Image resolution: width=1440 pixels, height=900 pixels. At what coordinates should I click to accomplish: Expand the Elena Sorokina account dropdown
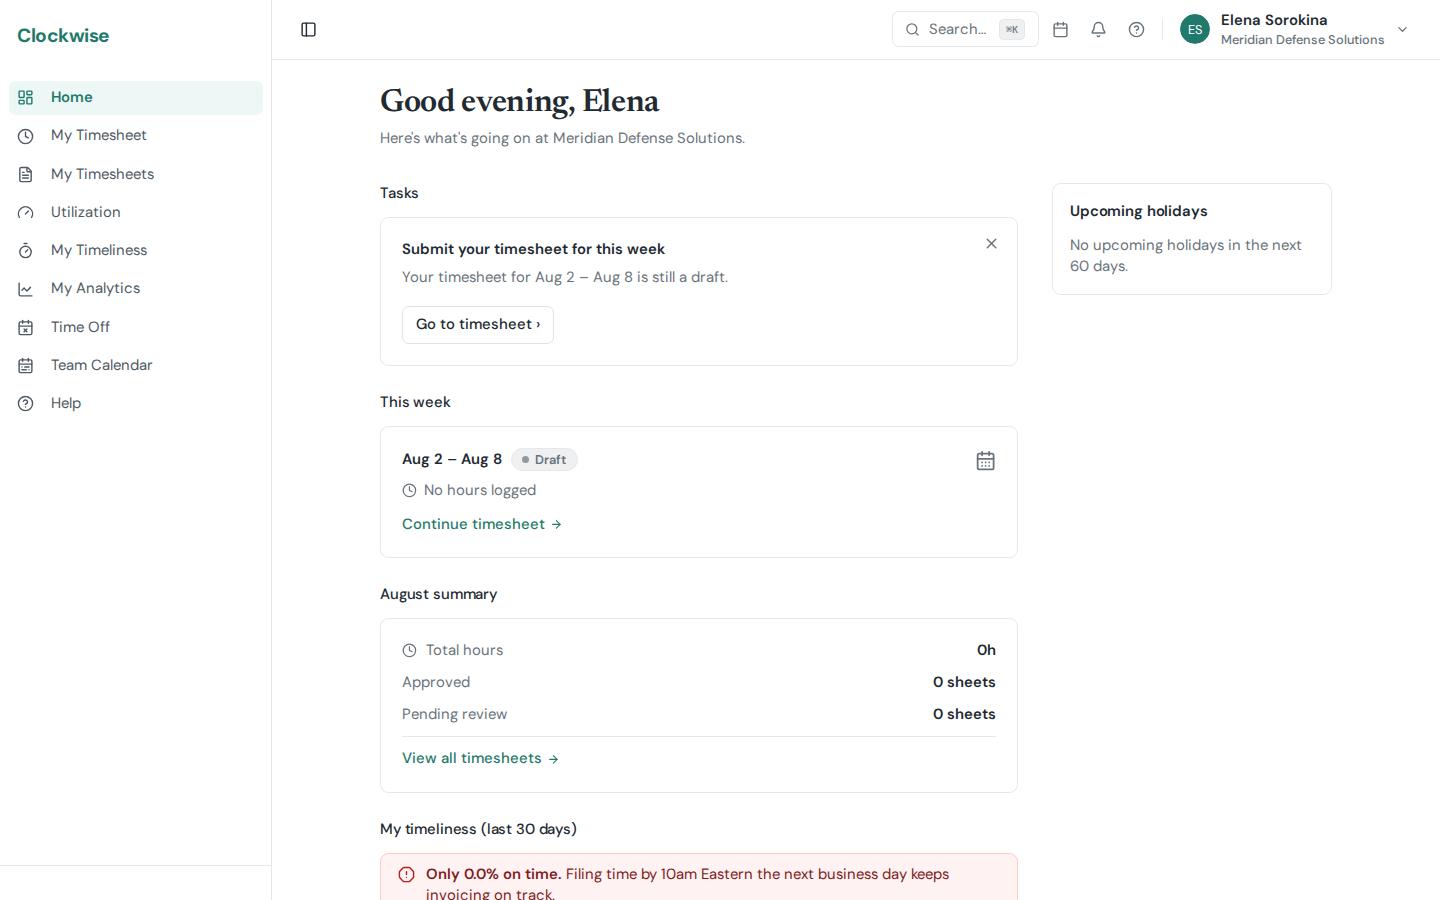click(1402, 30)
